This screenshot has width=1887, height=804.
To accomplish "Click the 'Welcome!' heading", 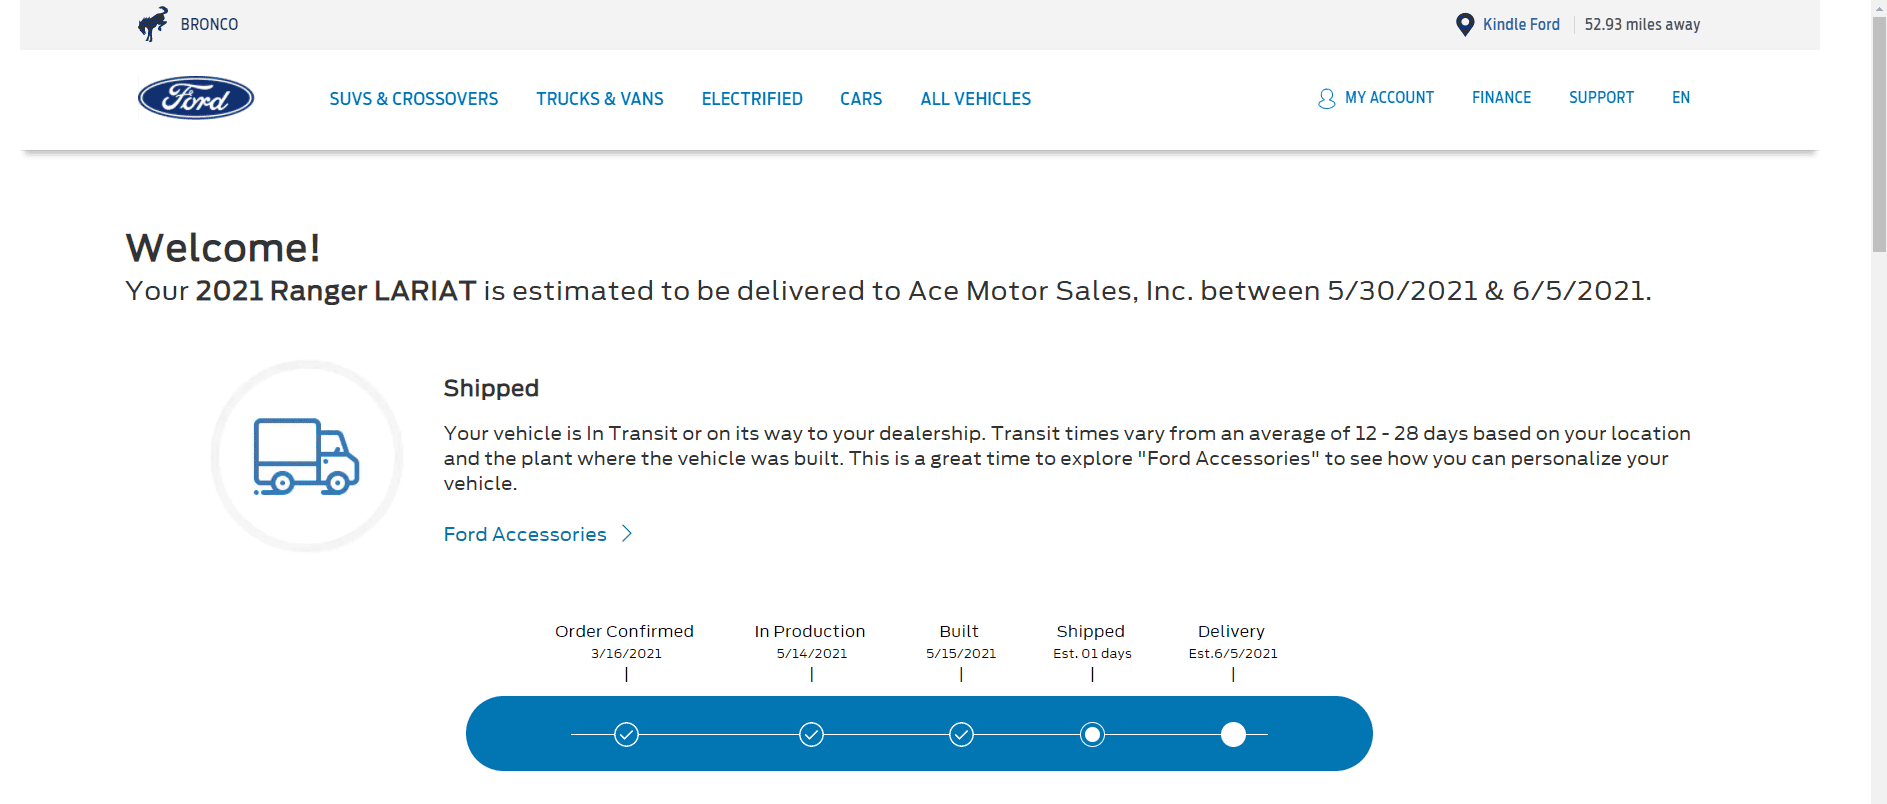I will pyautogui.click(x=223, y=248).
